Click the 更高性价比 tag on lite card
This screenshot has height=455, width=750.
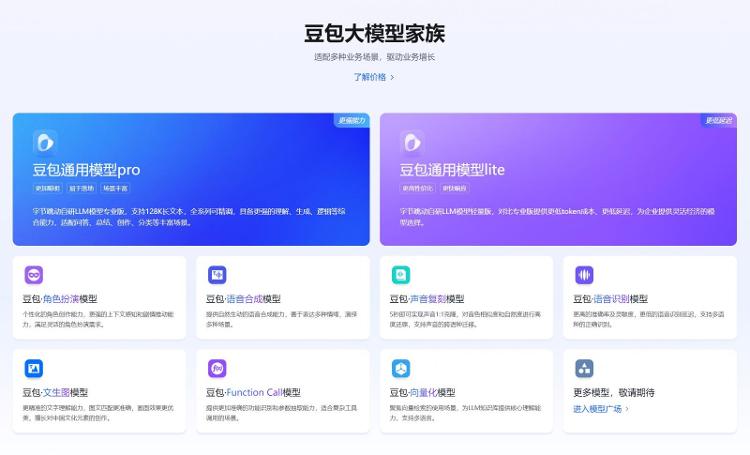coord(418,189)
